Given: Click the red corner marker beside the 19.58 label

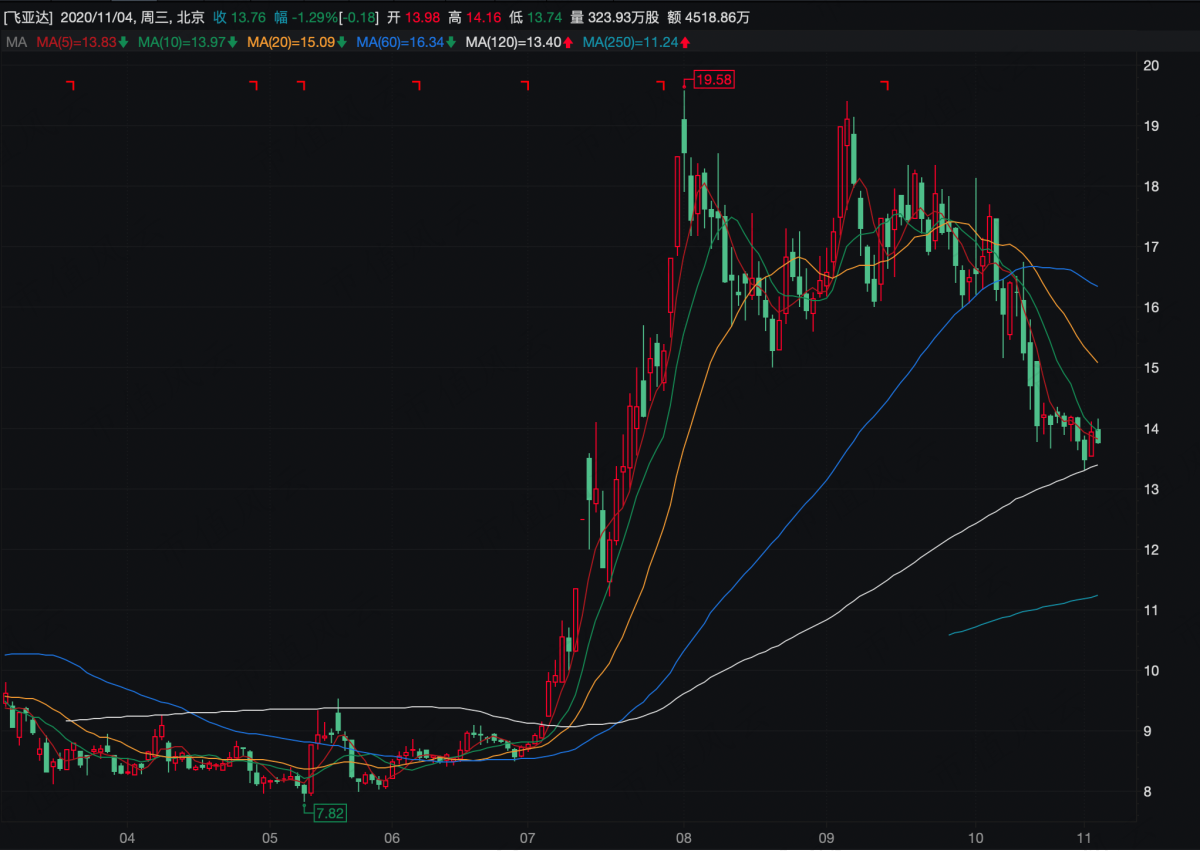Looking at the screenshot, I should tap(660, 85).
